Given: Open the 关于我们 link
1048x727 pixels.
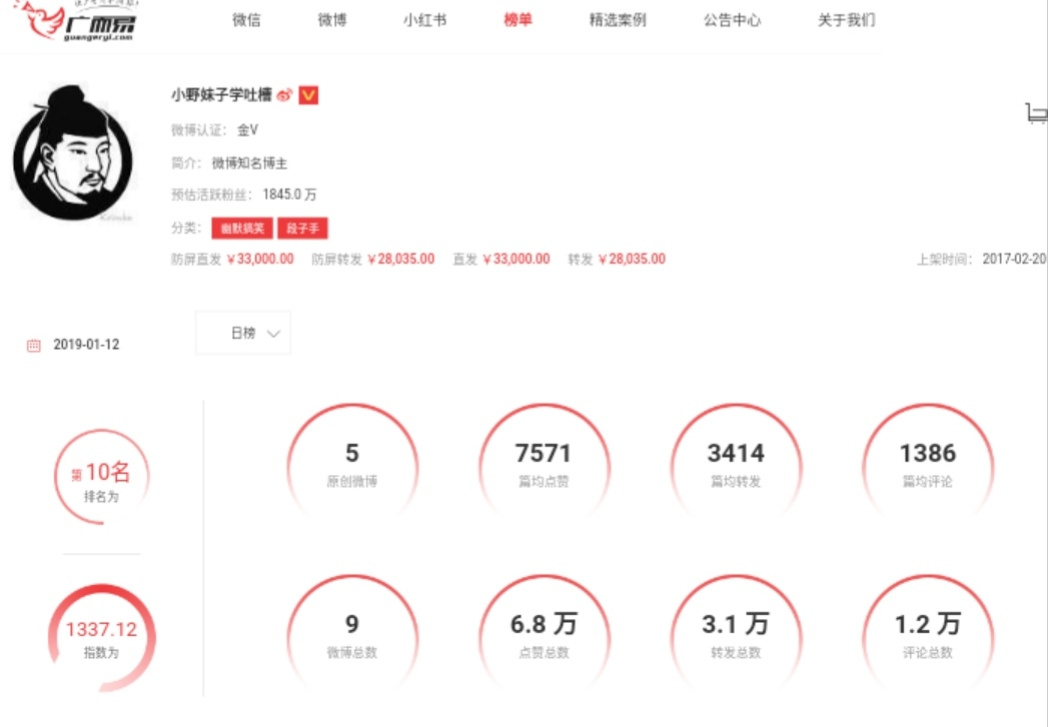Looking at the screenshot, I should click(846, 20).
